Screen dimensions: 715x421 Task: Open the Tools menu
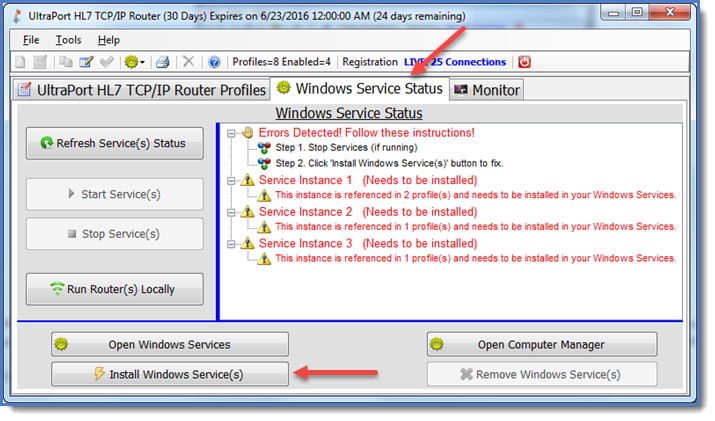[68, 40]
